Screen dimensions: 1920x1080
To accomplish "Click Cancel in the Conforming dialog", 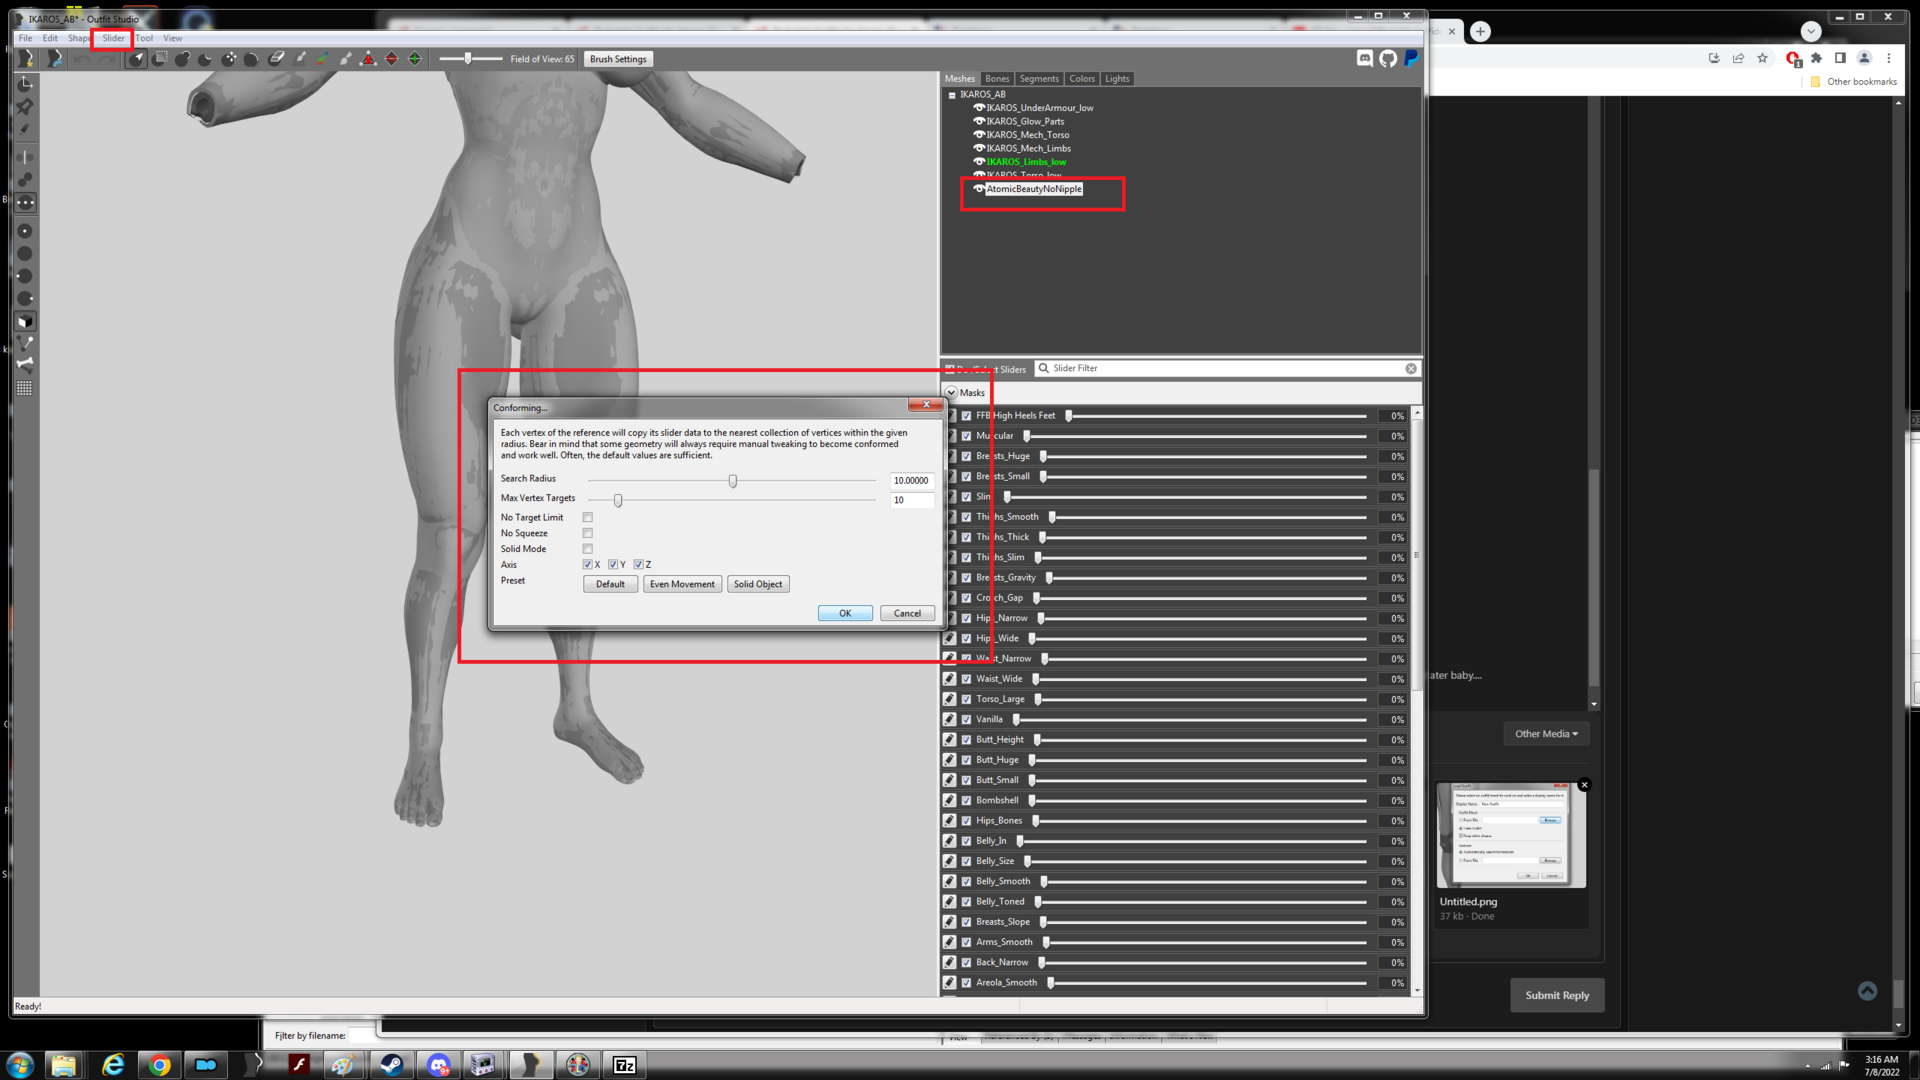I will tap(907, 613).
